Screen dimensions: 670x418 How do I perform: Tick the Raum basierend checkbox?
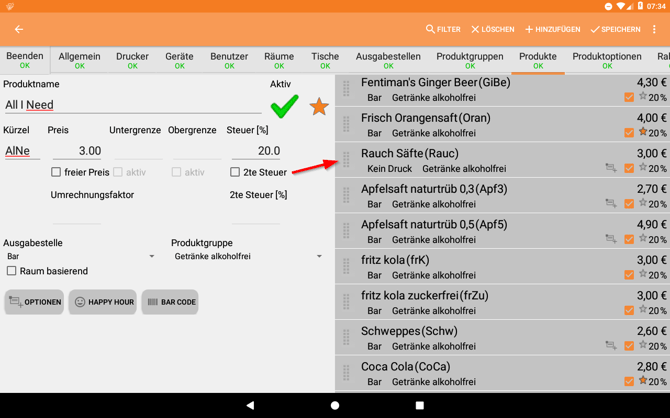(x=12, y=271)
